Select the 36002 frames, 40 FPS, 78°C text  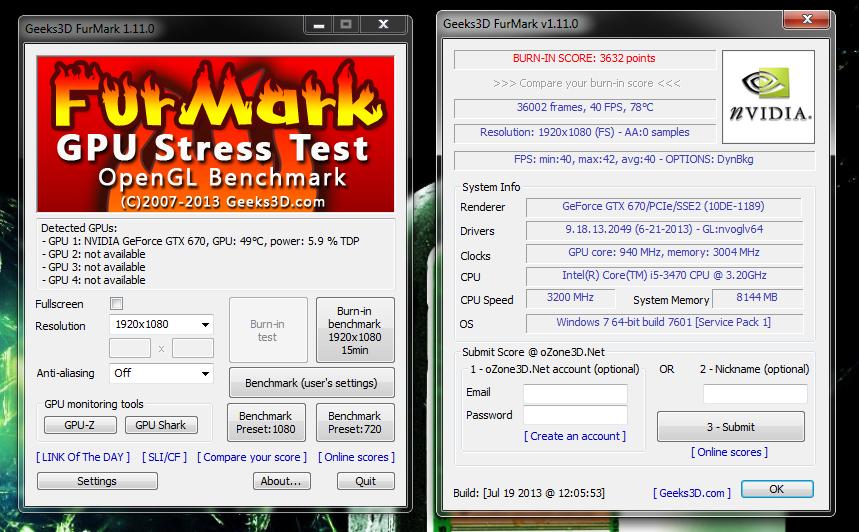[585, 107]
